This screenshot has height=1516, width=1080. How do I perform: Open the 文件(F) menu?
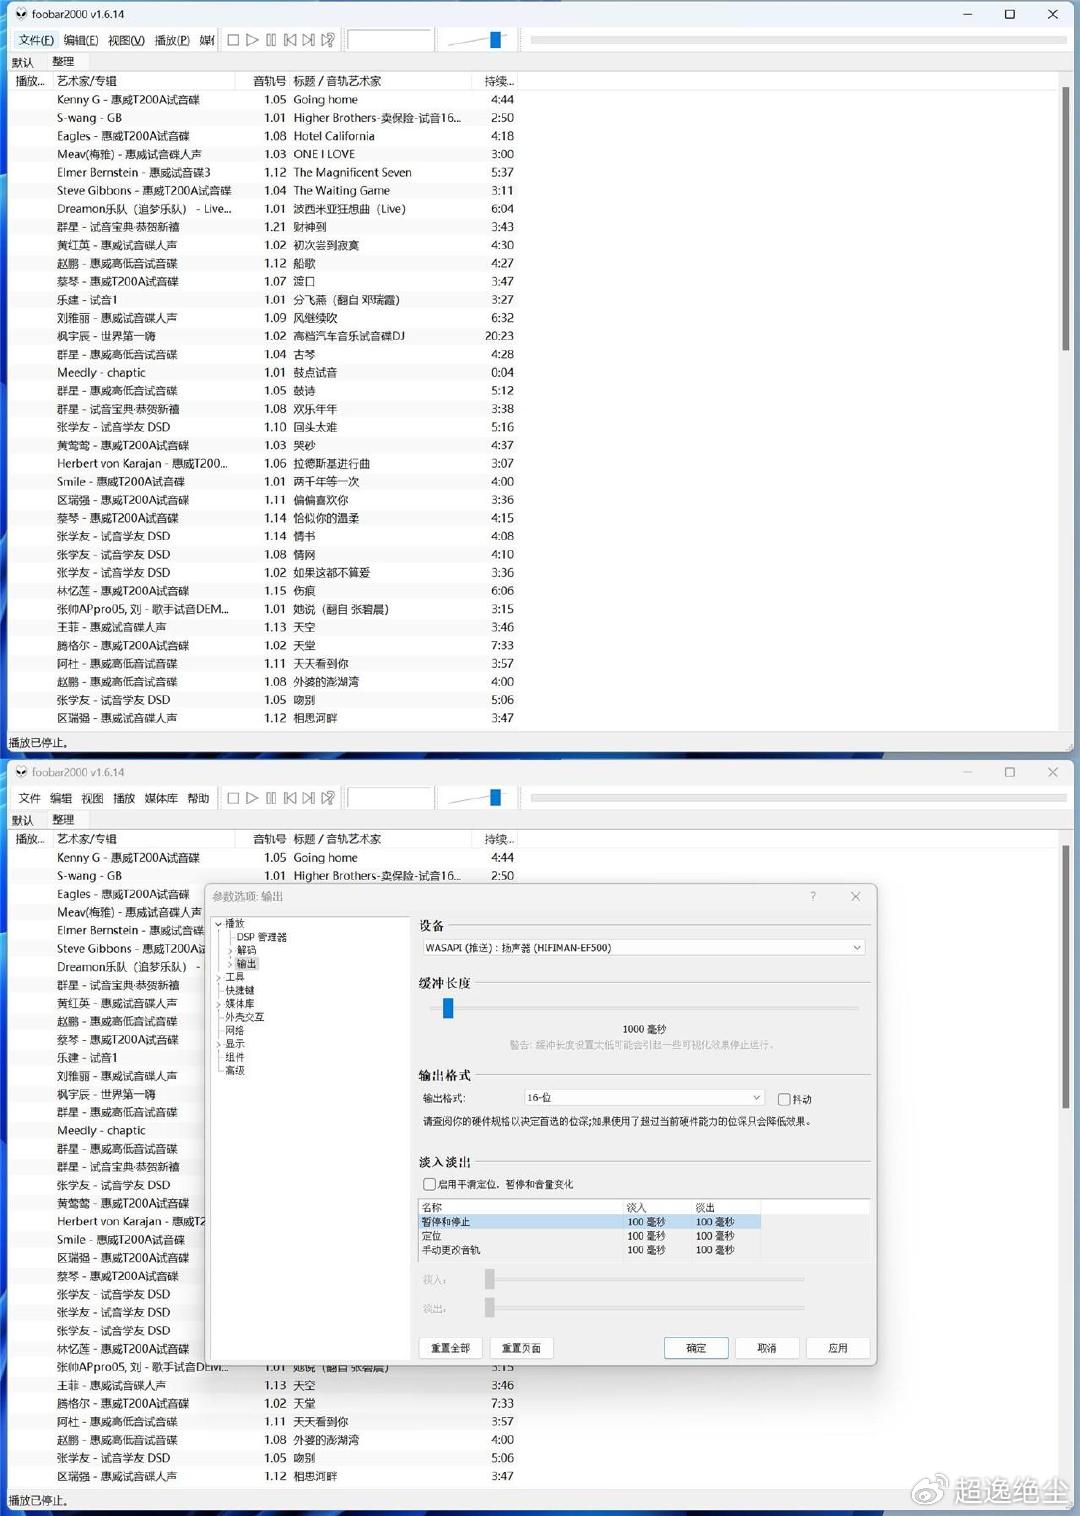(x=36, y=40)
